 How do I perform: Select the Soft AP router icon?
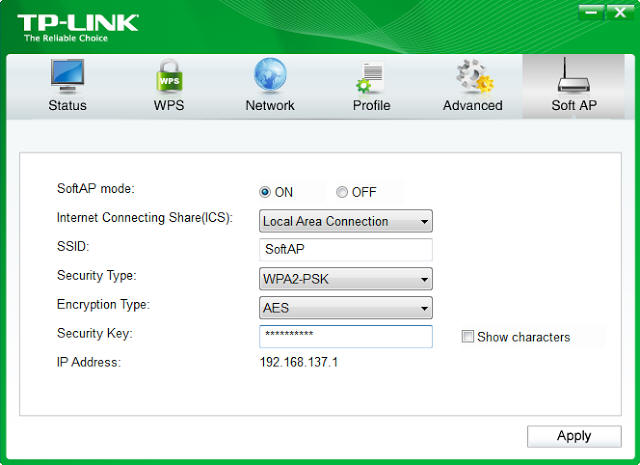pyautogui.click(x=574, y=77)
